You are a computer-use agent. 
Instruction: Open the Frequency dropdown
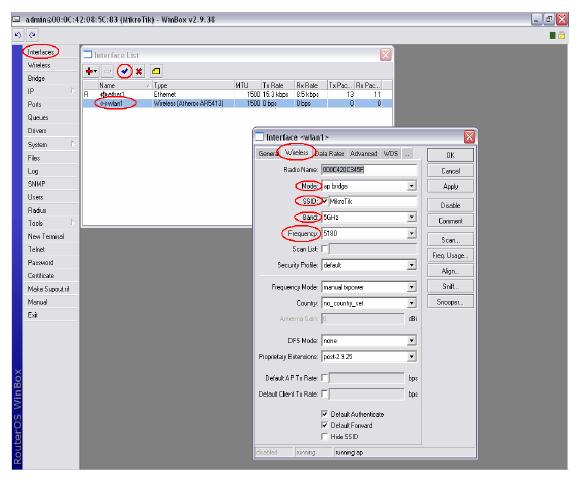[411, 233]
